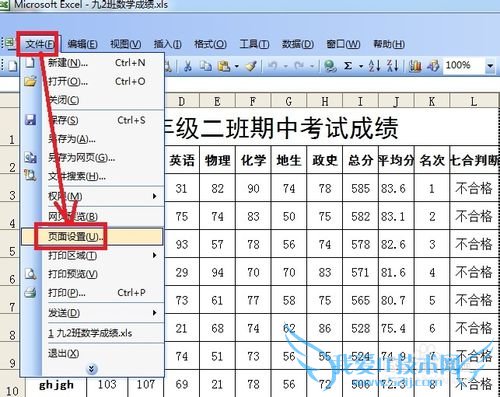Click the Copy icon in toolbar
The width and height of the screenshot is (500, 397).
pos(205,66)
